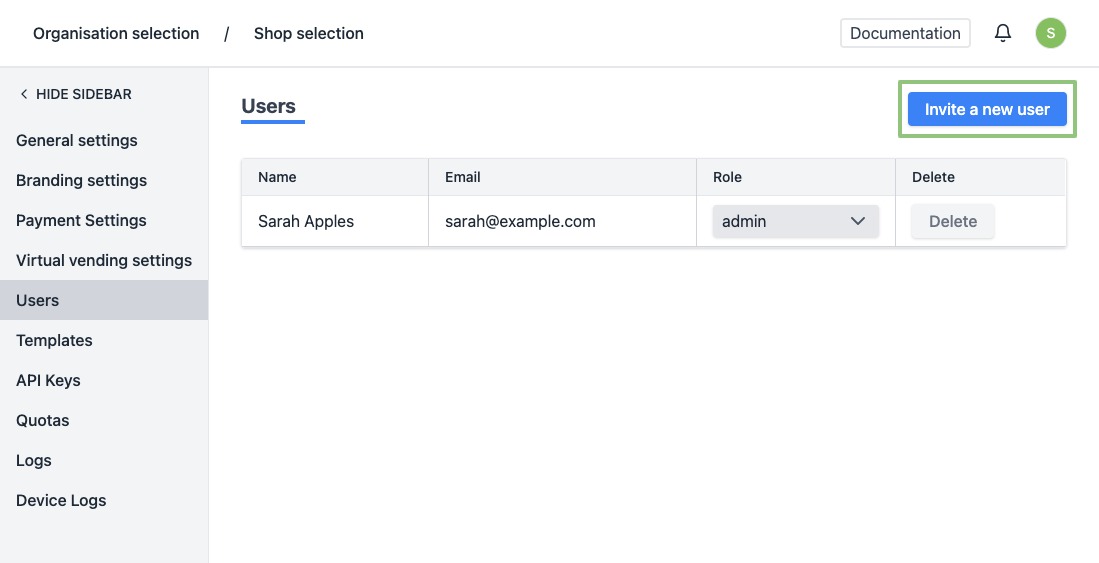Open Virtual vending settings page
Screen dimensions: 1099x563
coord(104,260)
